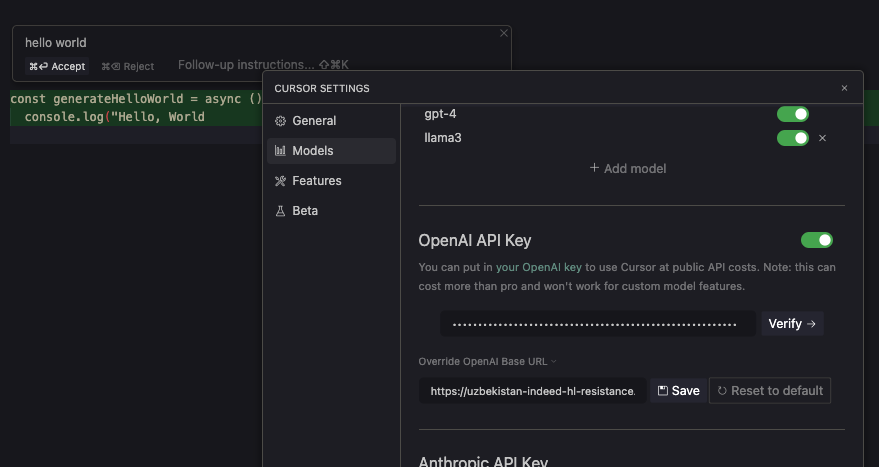The height and width of the screenshot is (467, 879).
Task: Remove the llama3 model with the x icon
Action: [x=822, y=138]
